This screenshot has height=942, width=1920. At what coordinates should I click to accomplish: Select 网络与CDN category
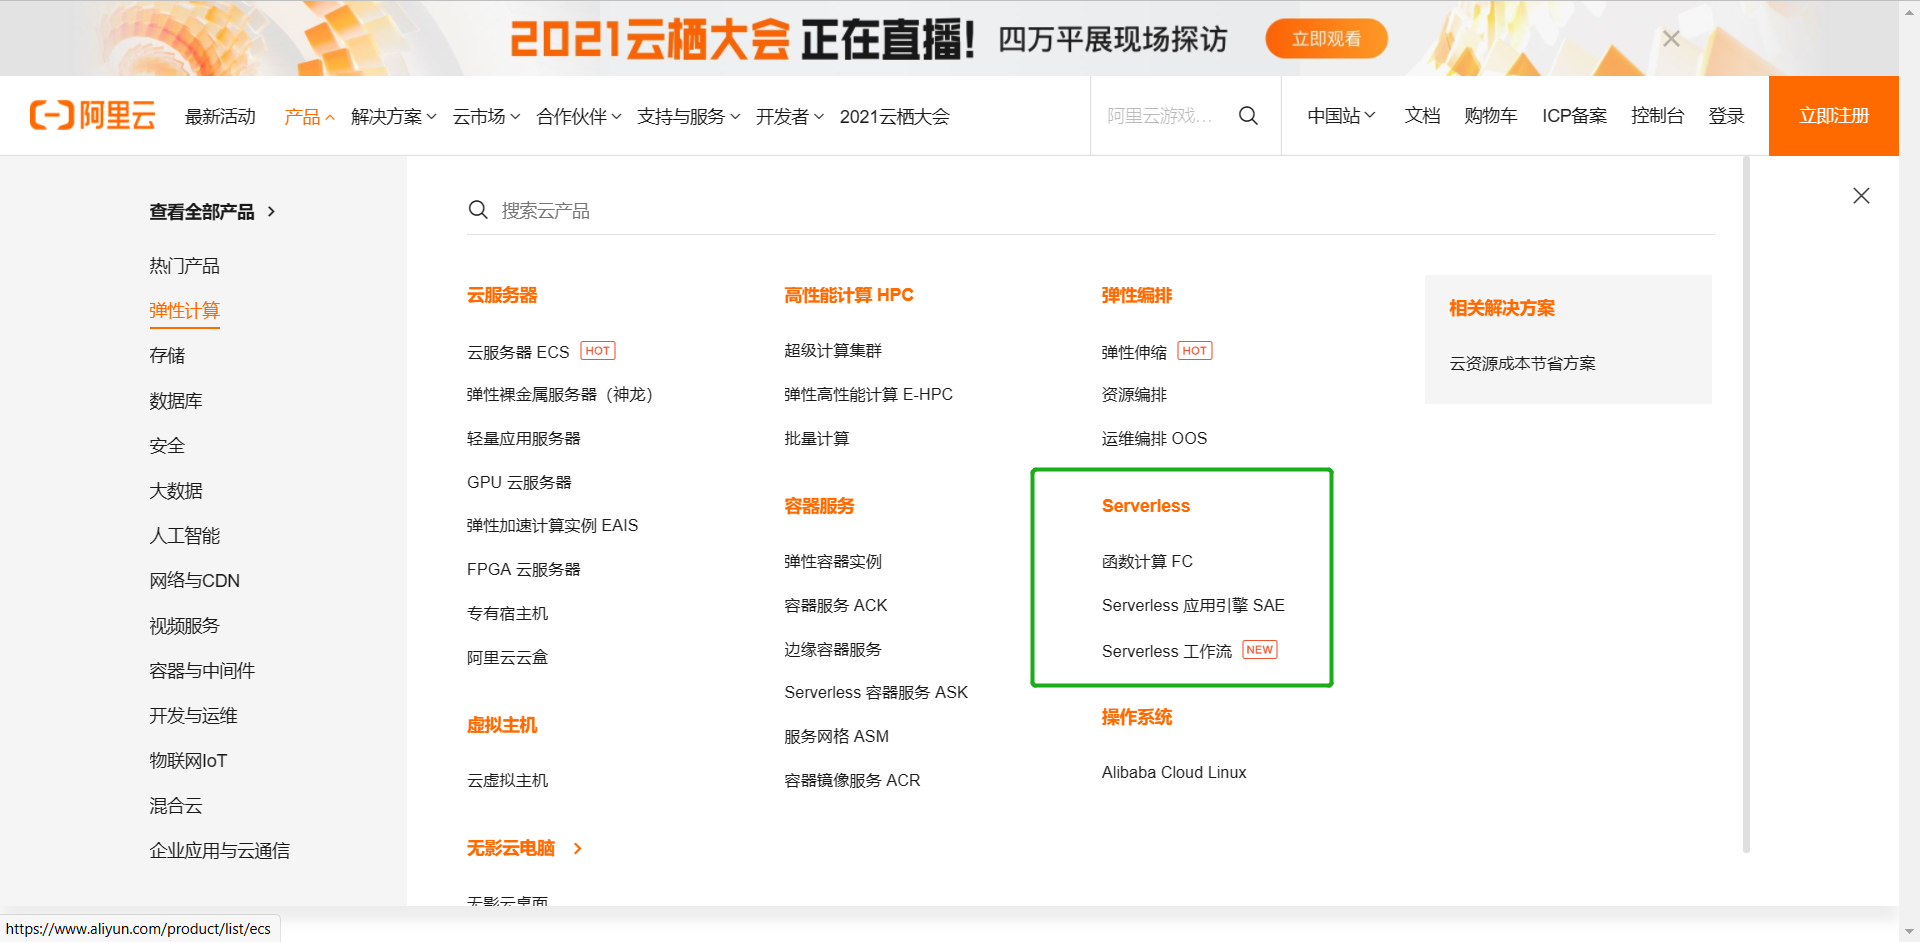(194, 581)
